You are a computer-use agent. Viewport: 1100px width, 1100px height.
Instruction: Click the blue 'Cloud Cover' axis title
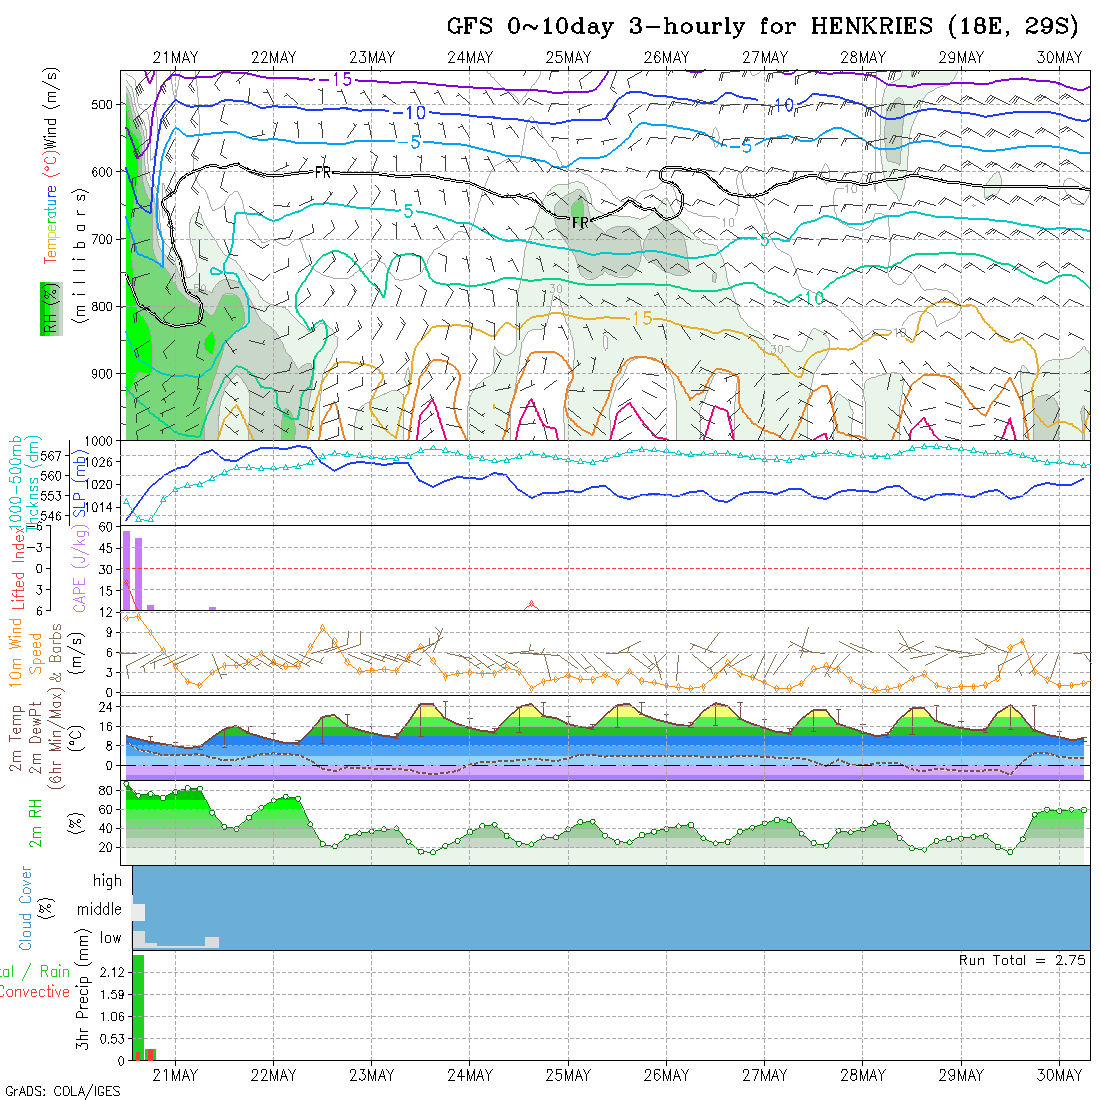click(x=26, y=908)
